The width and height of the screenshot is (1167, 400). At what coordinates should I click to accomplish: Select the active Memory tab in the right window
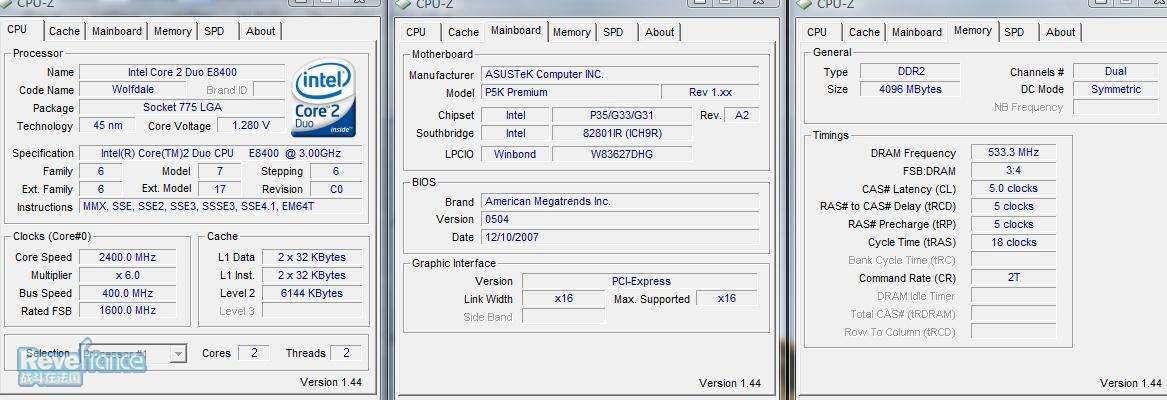973,31
